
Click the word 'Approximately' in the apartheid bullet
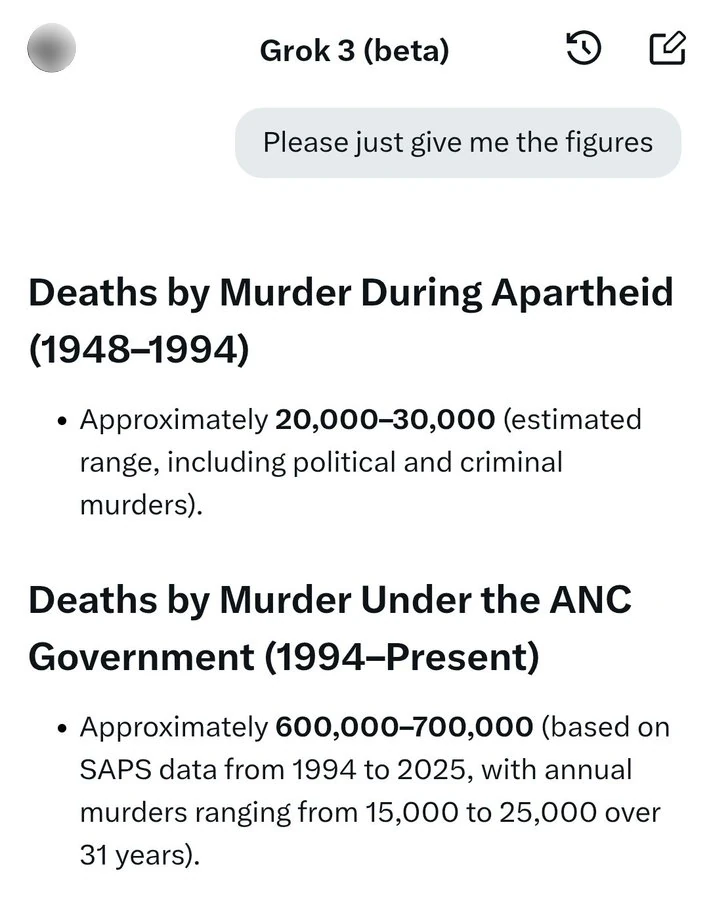174,421
